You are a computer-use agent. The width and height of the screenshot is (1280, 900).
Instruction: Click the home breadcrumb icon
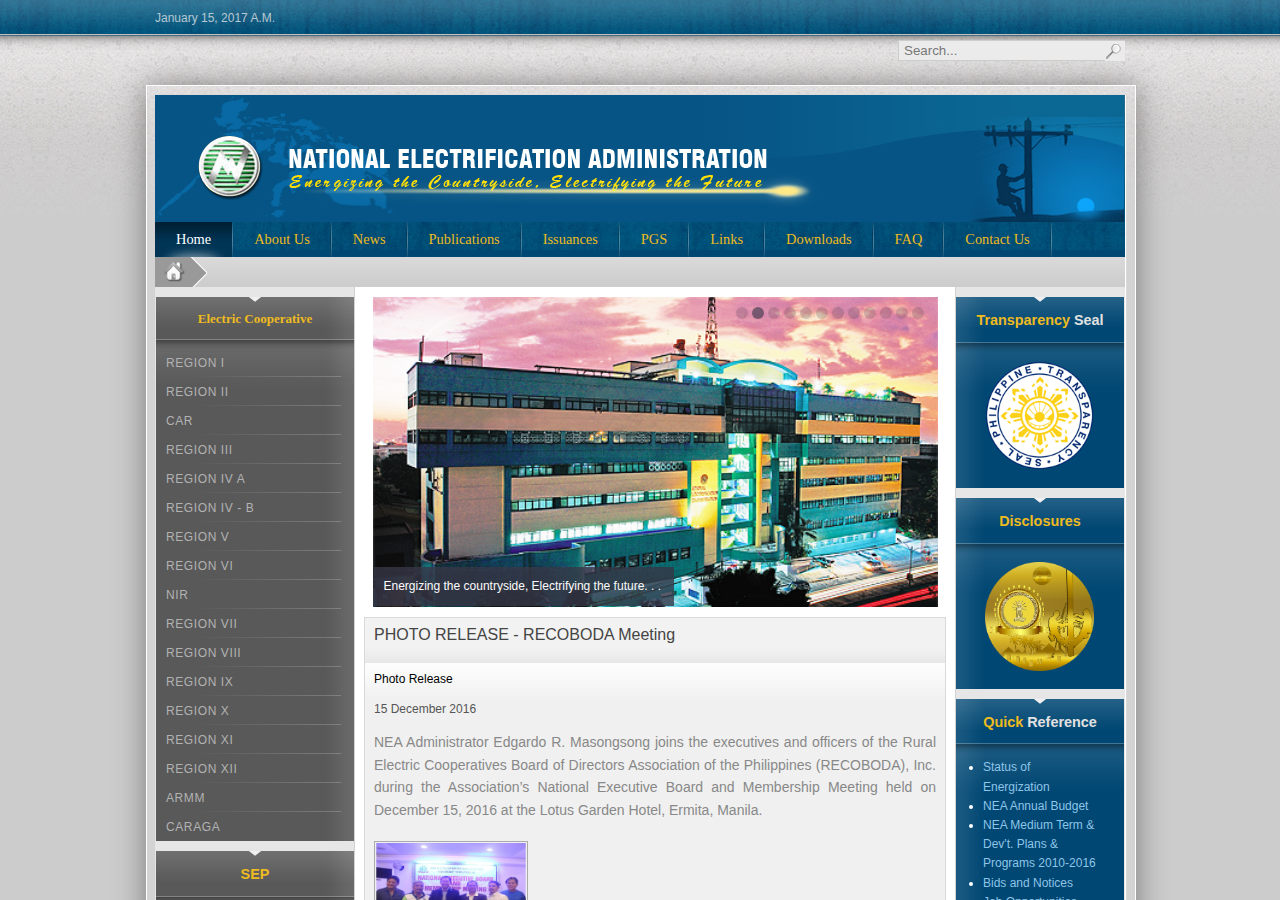(174, 272)
